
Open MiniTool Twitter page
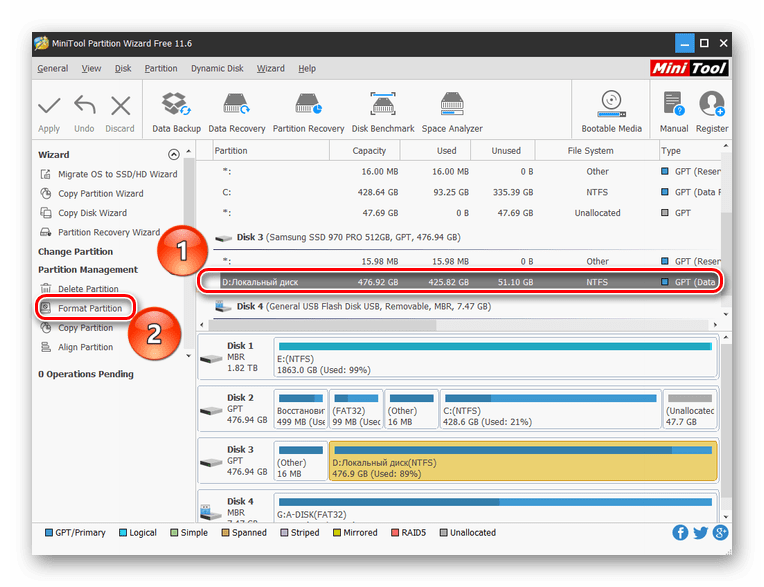700,533
